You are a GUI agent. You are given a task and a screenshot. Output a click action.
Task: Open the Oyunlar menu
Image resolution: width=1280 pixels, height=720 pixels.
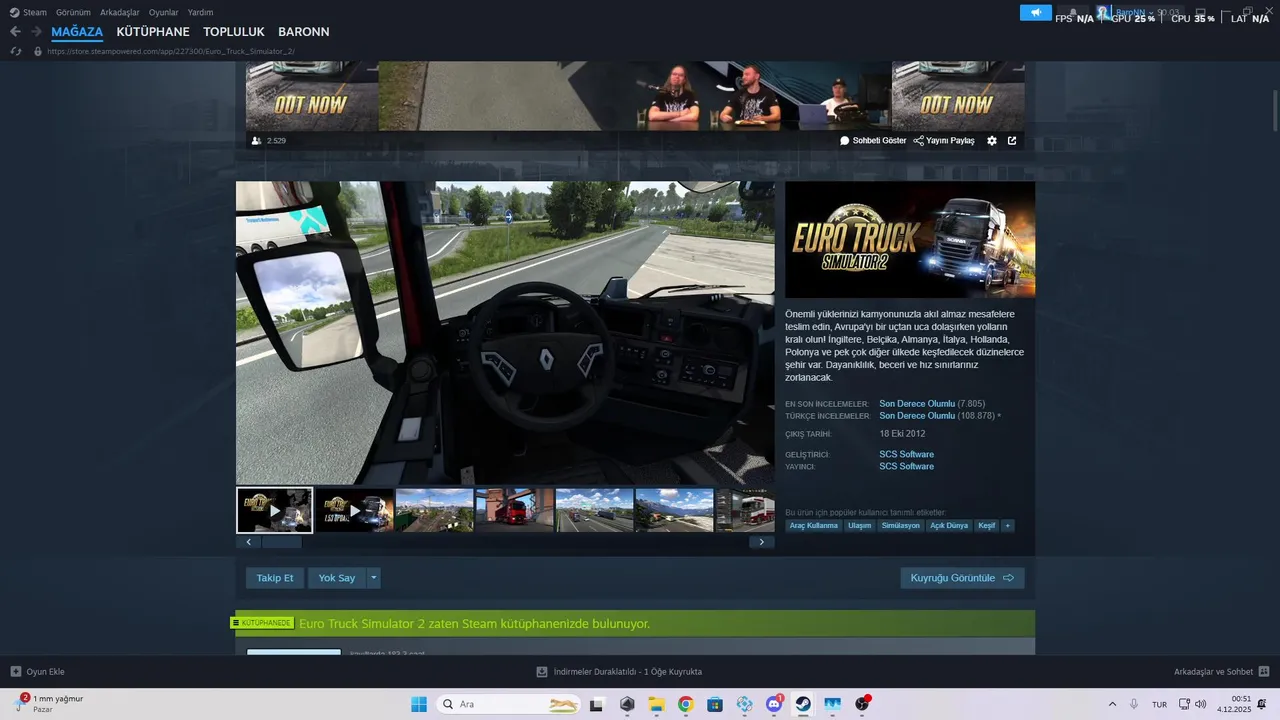[164, 13]
